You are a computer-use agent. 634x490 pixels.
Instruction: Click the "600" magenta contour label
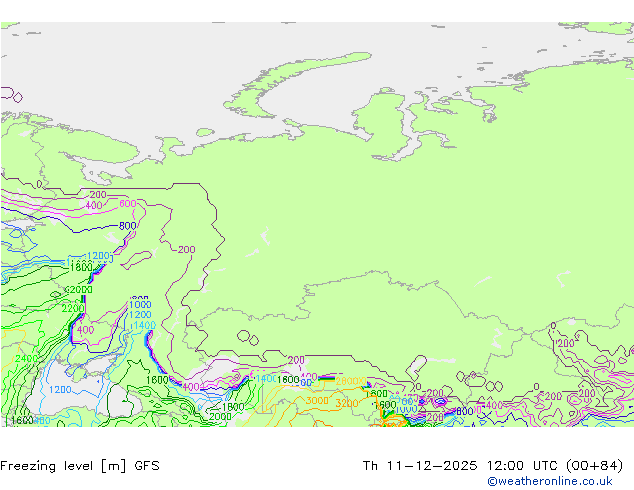(128, 203)
